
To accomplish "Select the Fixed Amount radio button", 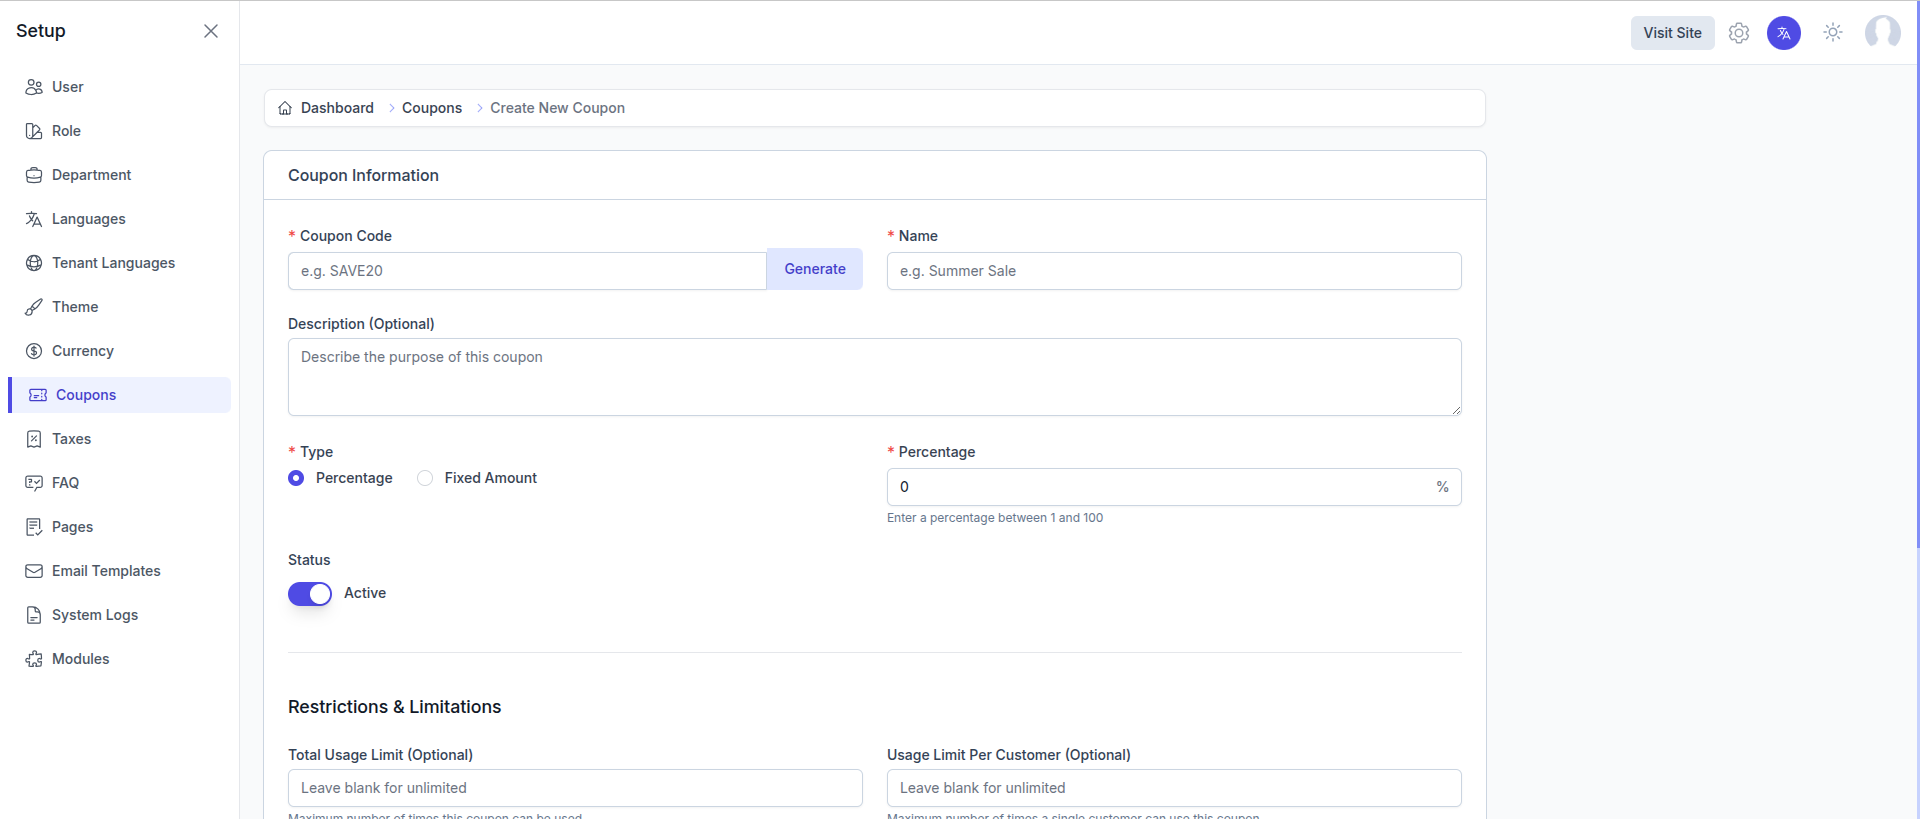I will [x=425, y=478].
